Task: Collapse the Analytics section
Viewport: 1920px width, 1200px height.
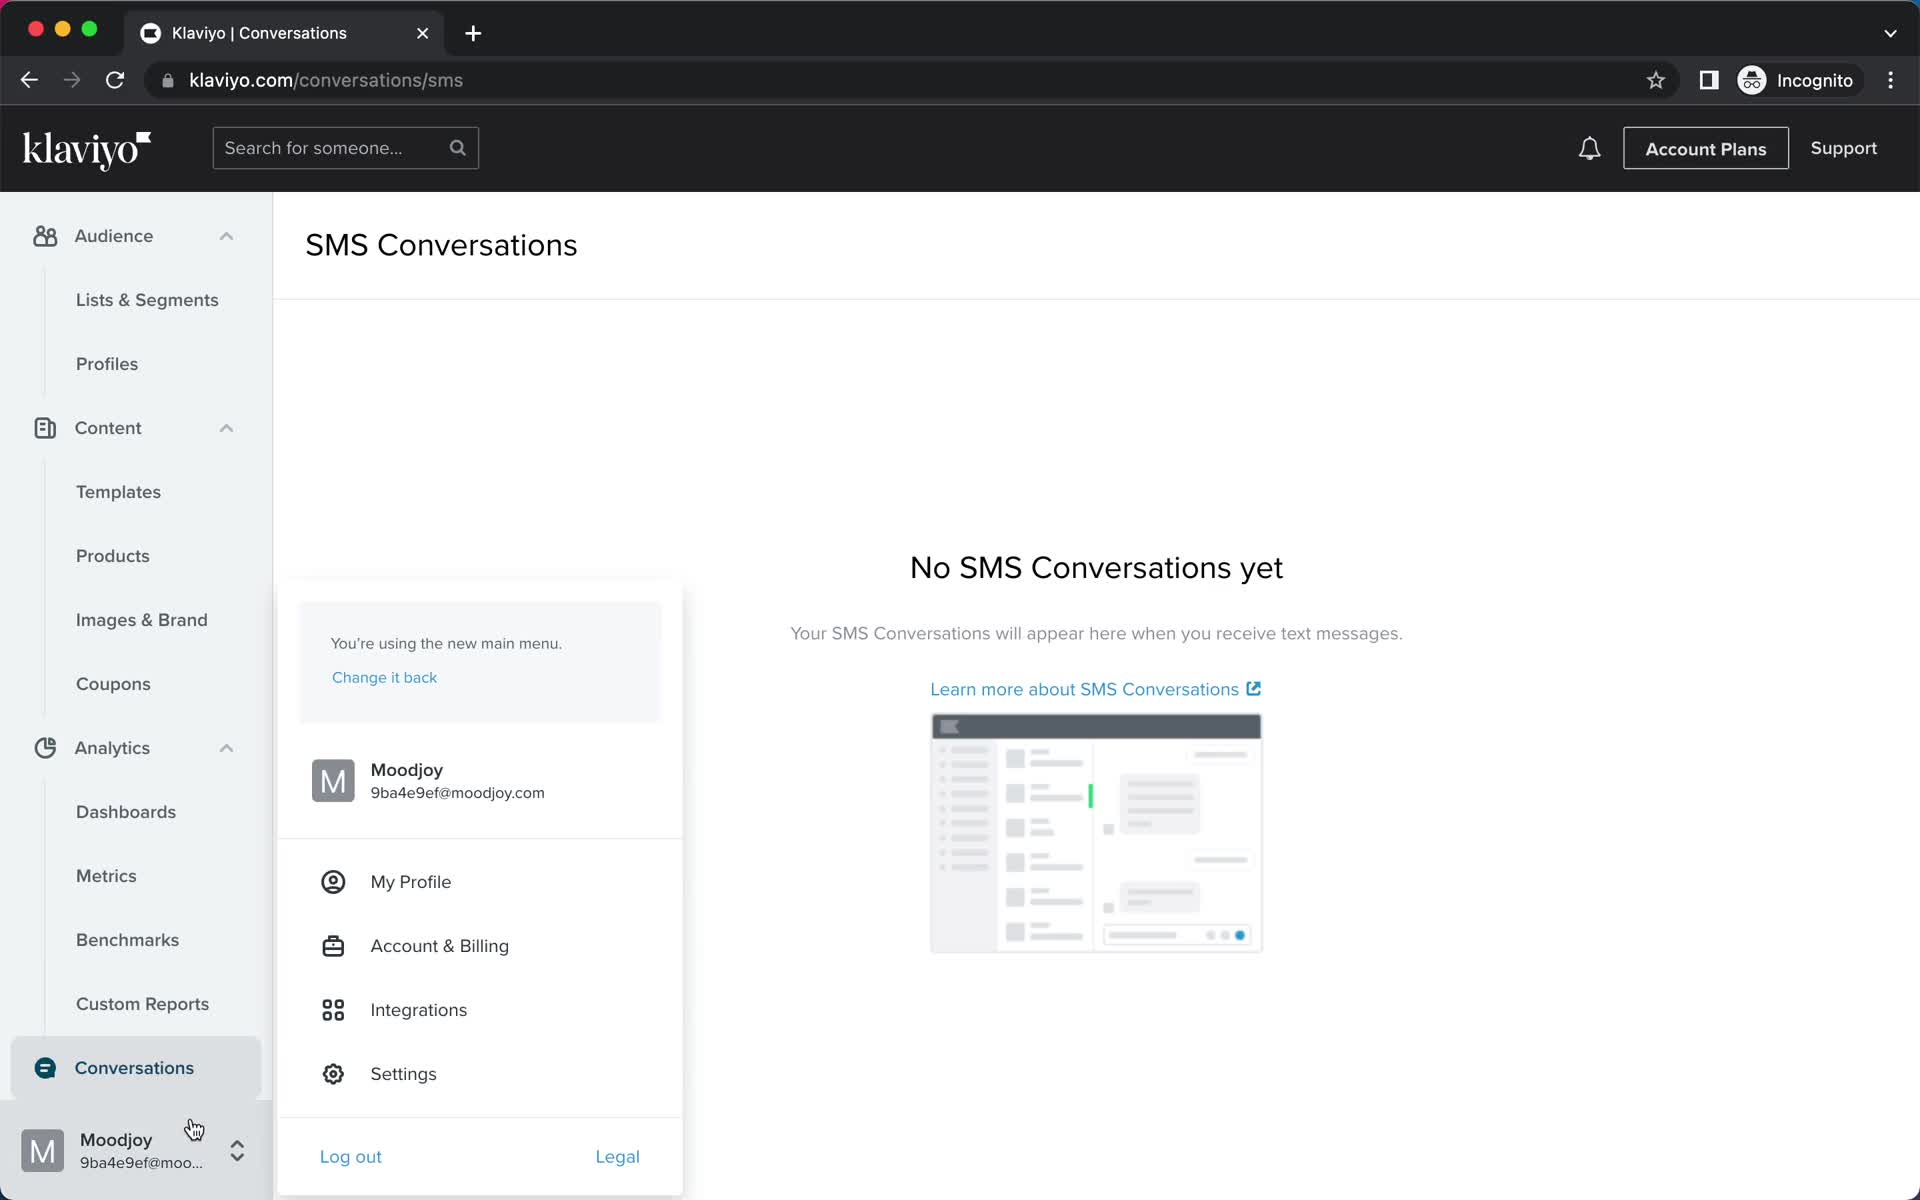Action: [226, 748]
